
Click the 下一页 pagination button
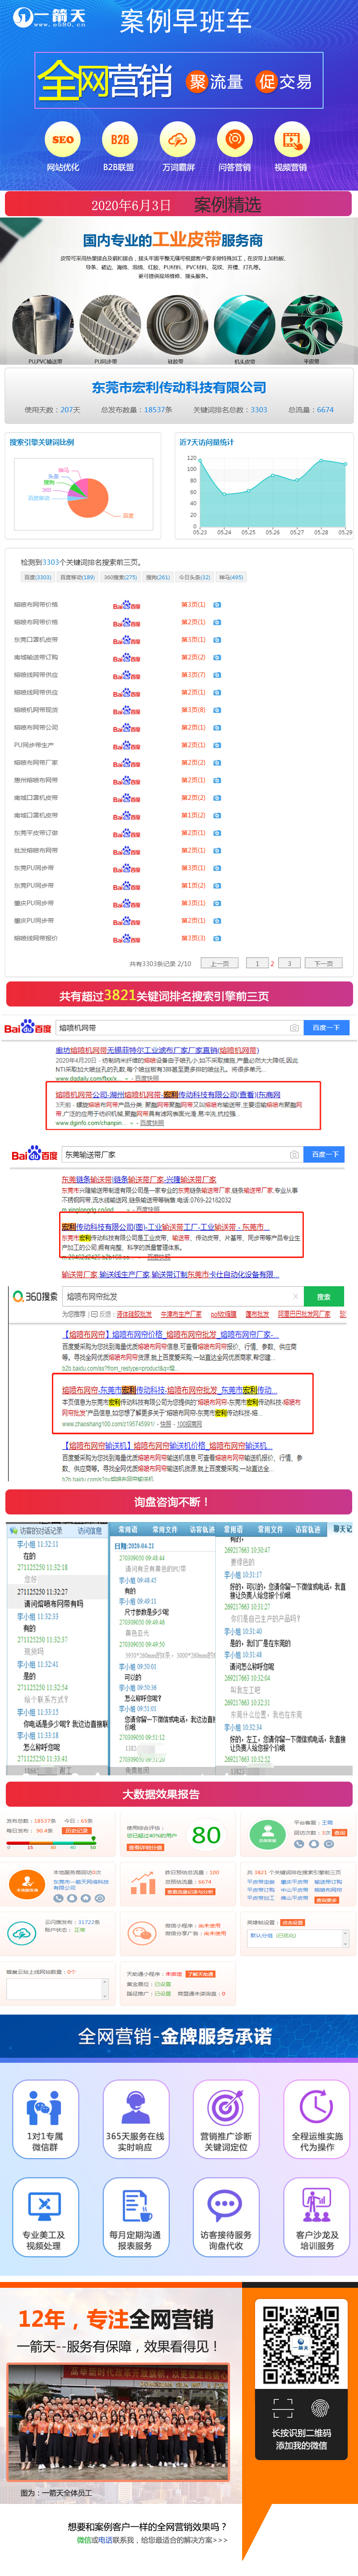pos(323,964)
